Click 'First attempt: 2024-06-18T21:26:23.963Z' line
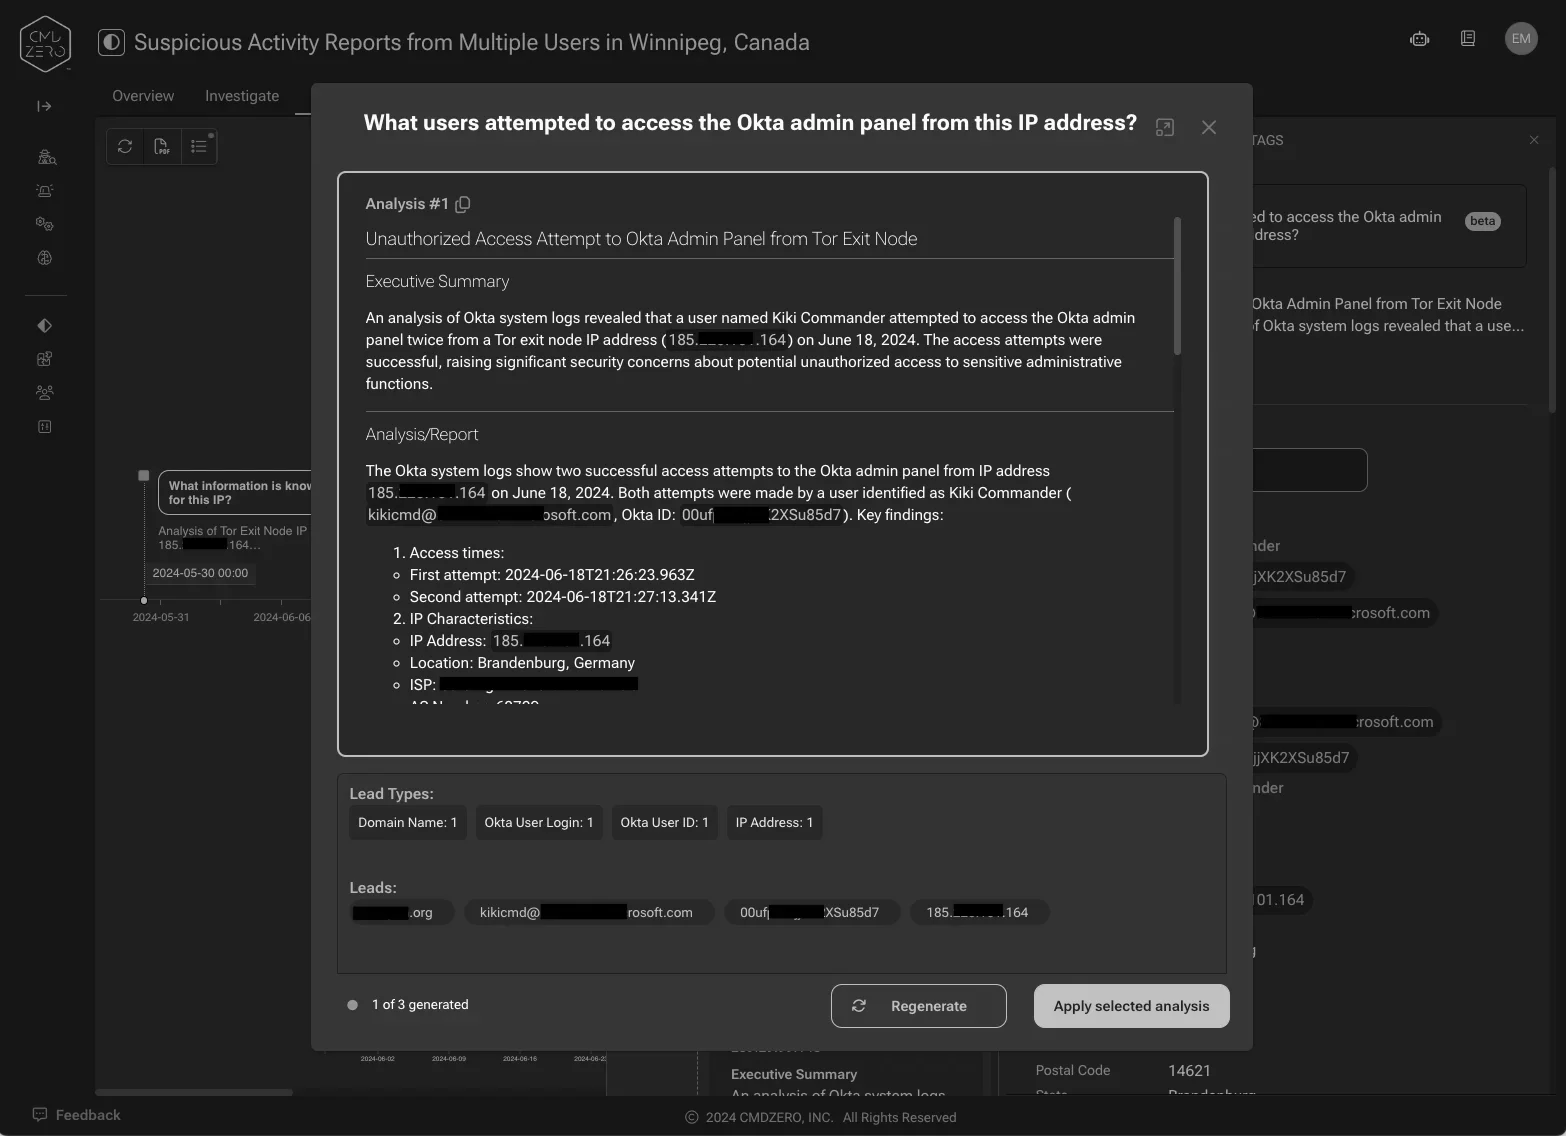The height and width of the screenshot is (1136, 1566). pyautogui.click(x=552, y=575)
